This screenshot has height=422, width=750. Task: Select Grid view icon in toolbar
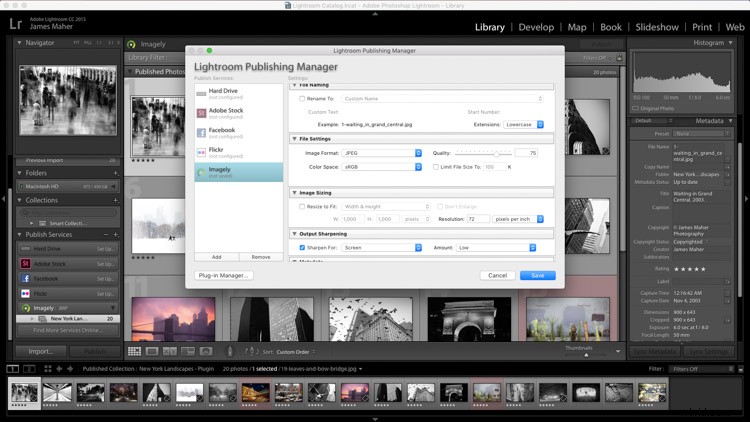coord(134,352)
